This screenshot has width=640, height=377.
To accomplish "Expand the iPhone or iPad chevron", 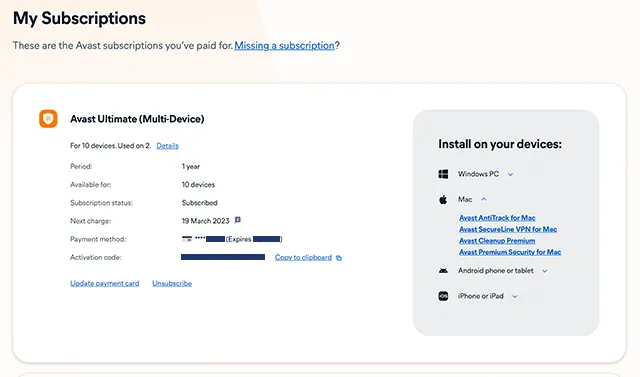I will tap(515, 297).
